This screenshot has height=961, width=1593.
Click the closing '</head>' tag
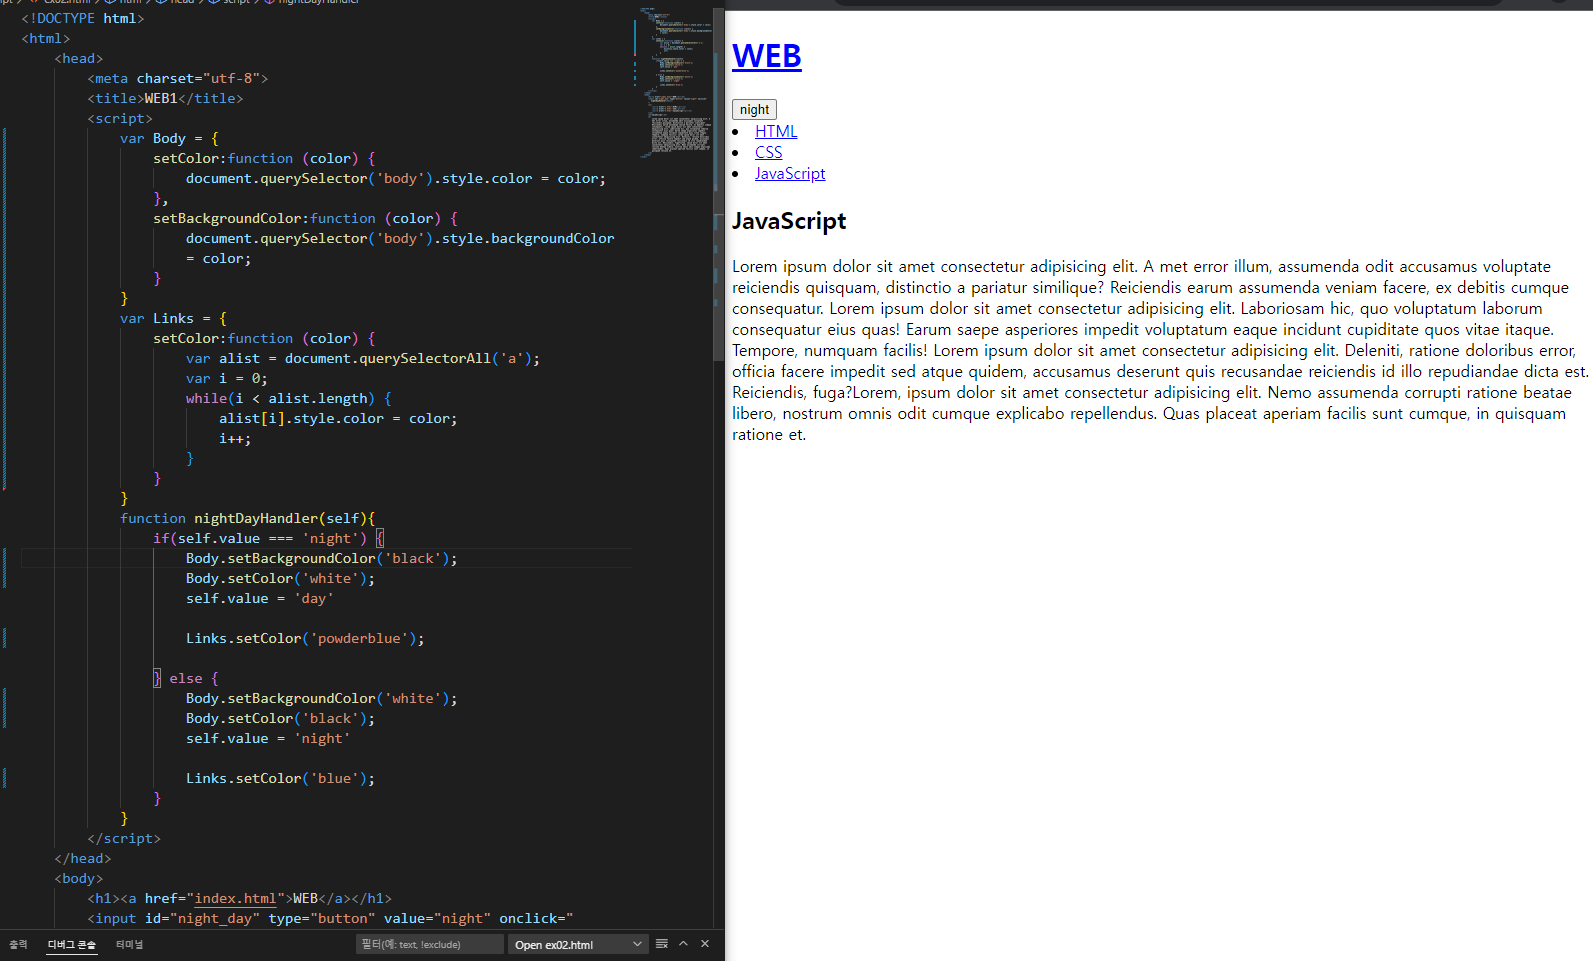click(83, 858)
